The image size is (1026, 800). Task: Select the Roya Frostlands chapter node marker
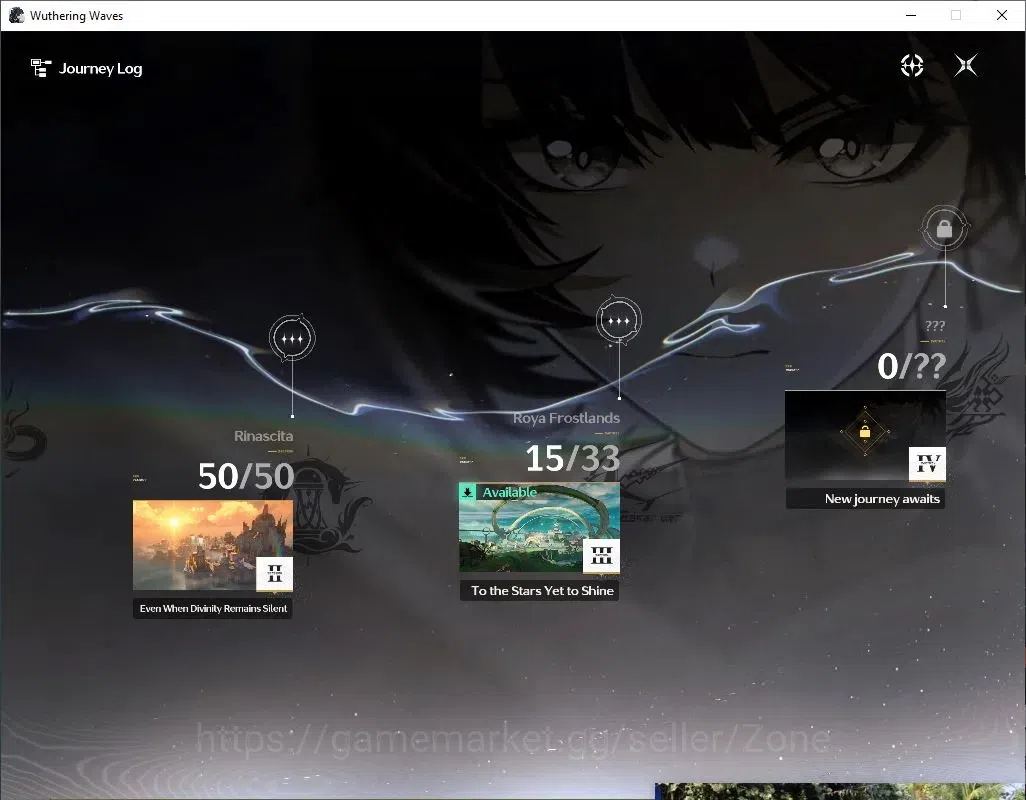tap(618, 321)
